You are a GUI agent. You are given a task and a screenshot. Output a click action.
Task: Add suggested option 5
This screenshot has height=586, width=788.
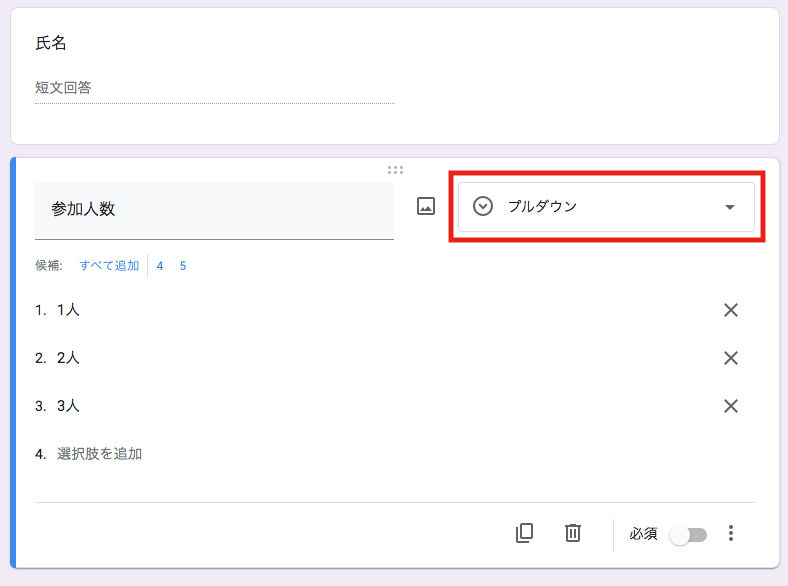tap(183, 266)
